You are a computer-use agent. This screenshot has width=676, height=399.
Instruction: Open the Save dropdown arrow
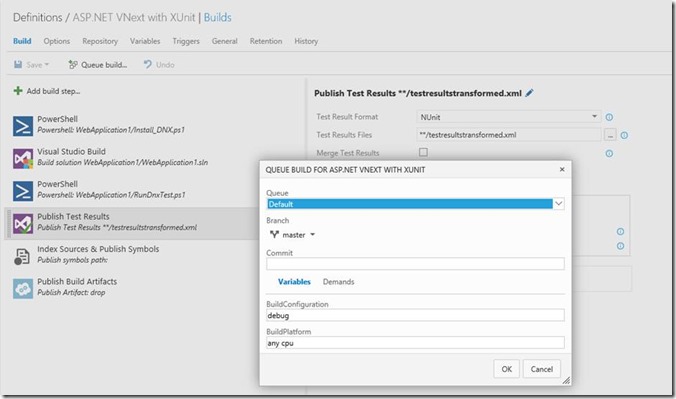point(47,65)
